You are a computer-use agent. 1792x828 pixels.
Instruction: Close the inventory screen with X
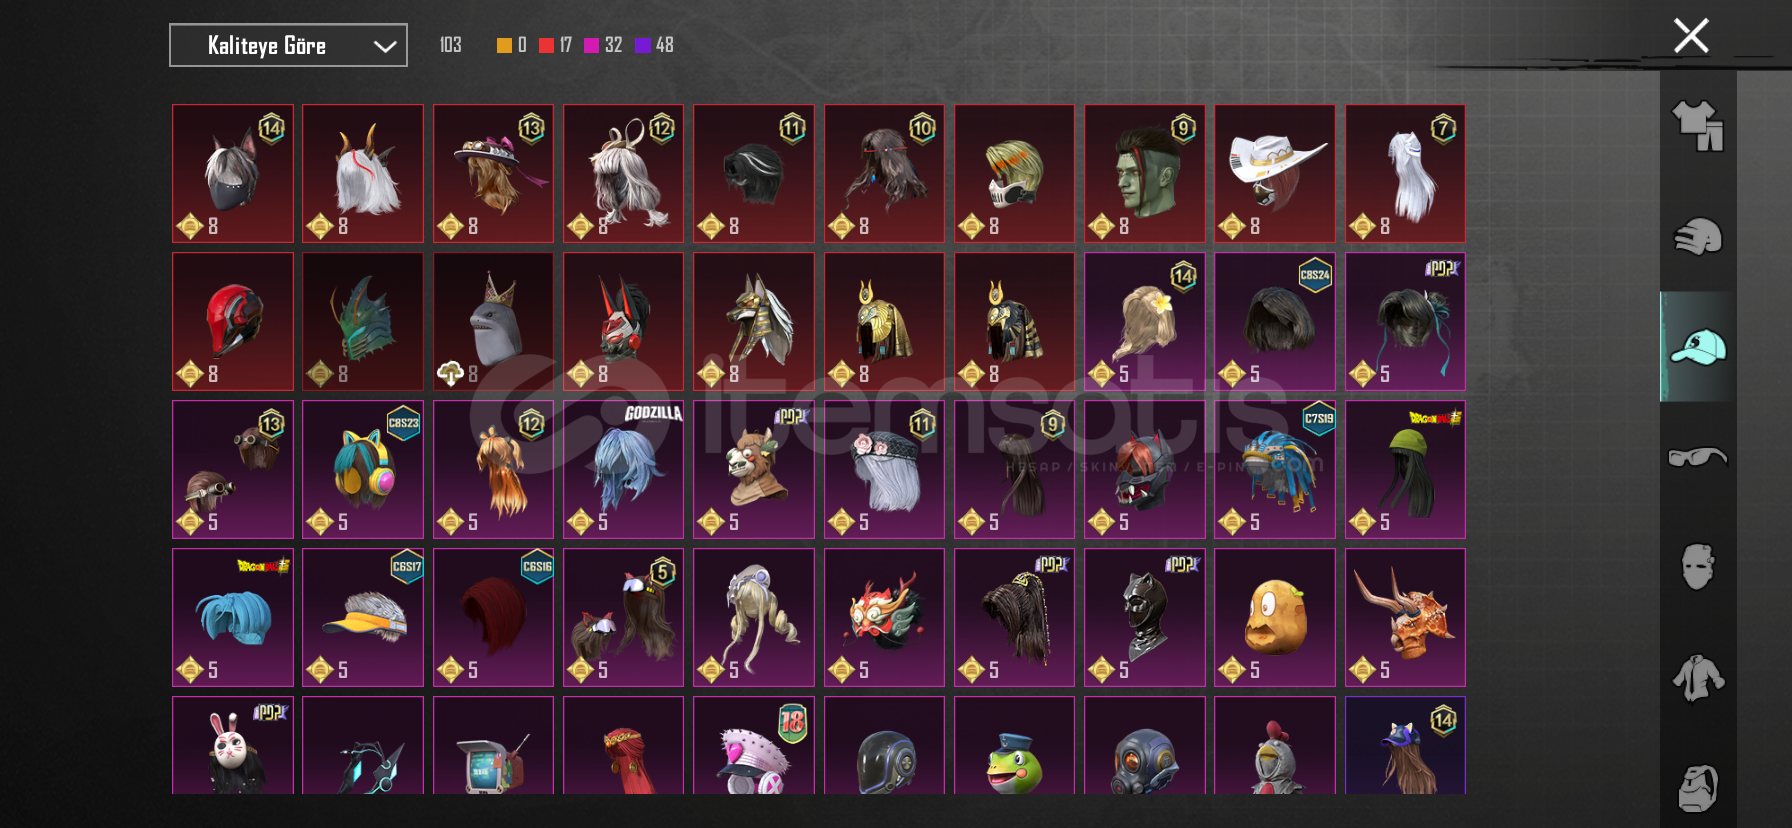coord(1691,36)
